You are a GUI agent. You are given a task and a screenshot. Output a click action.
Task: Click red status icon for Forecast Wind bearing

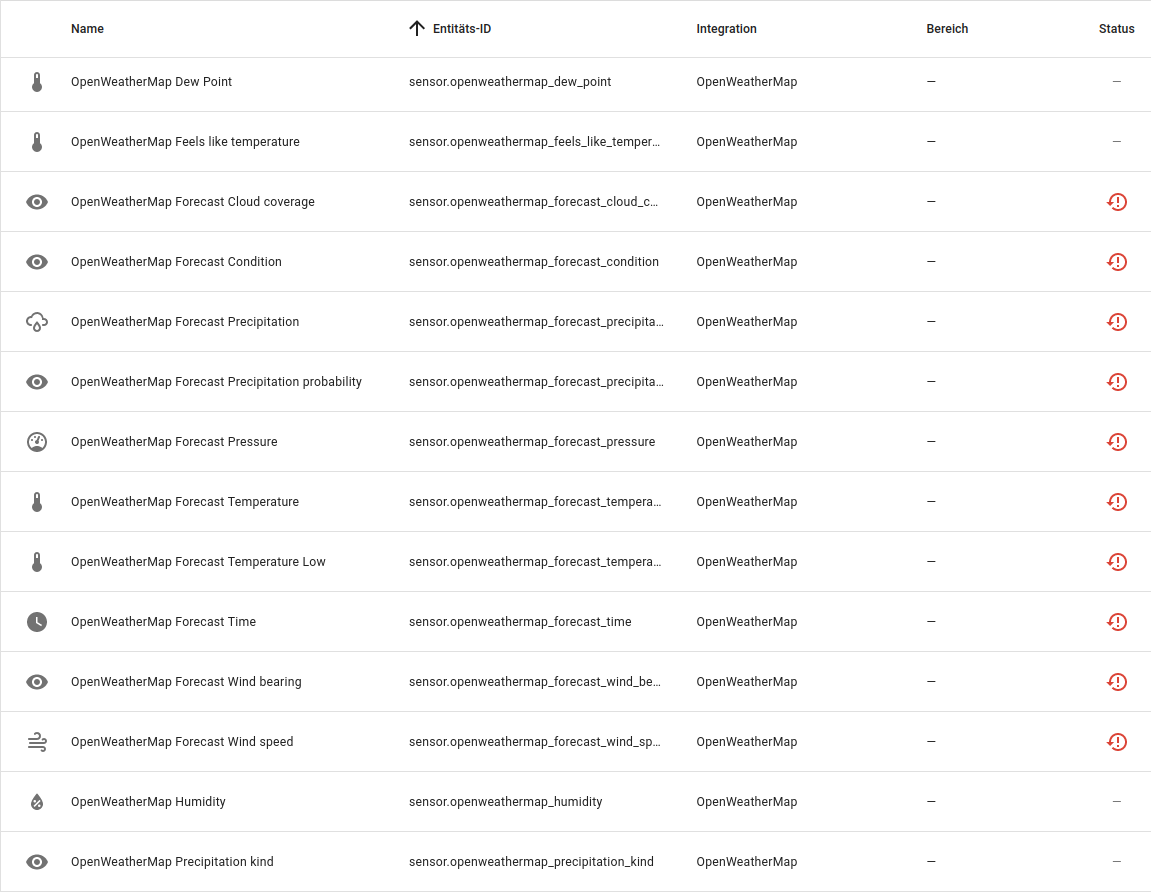coord(1116,682)
